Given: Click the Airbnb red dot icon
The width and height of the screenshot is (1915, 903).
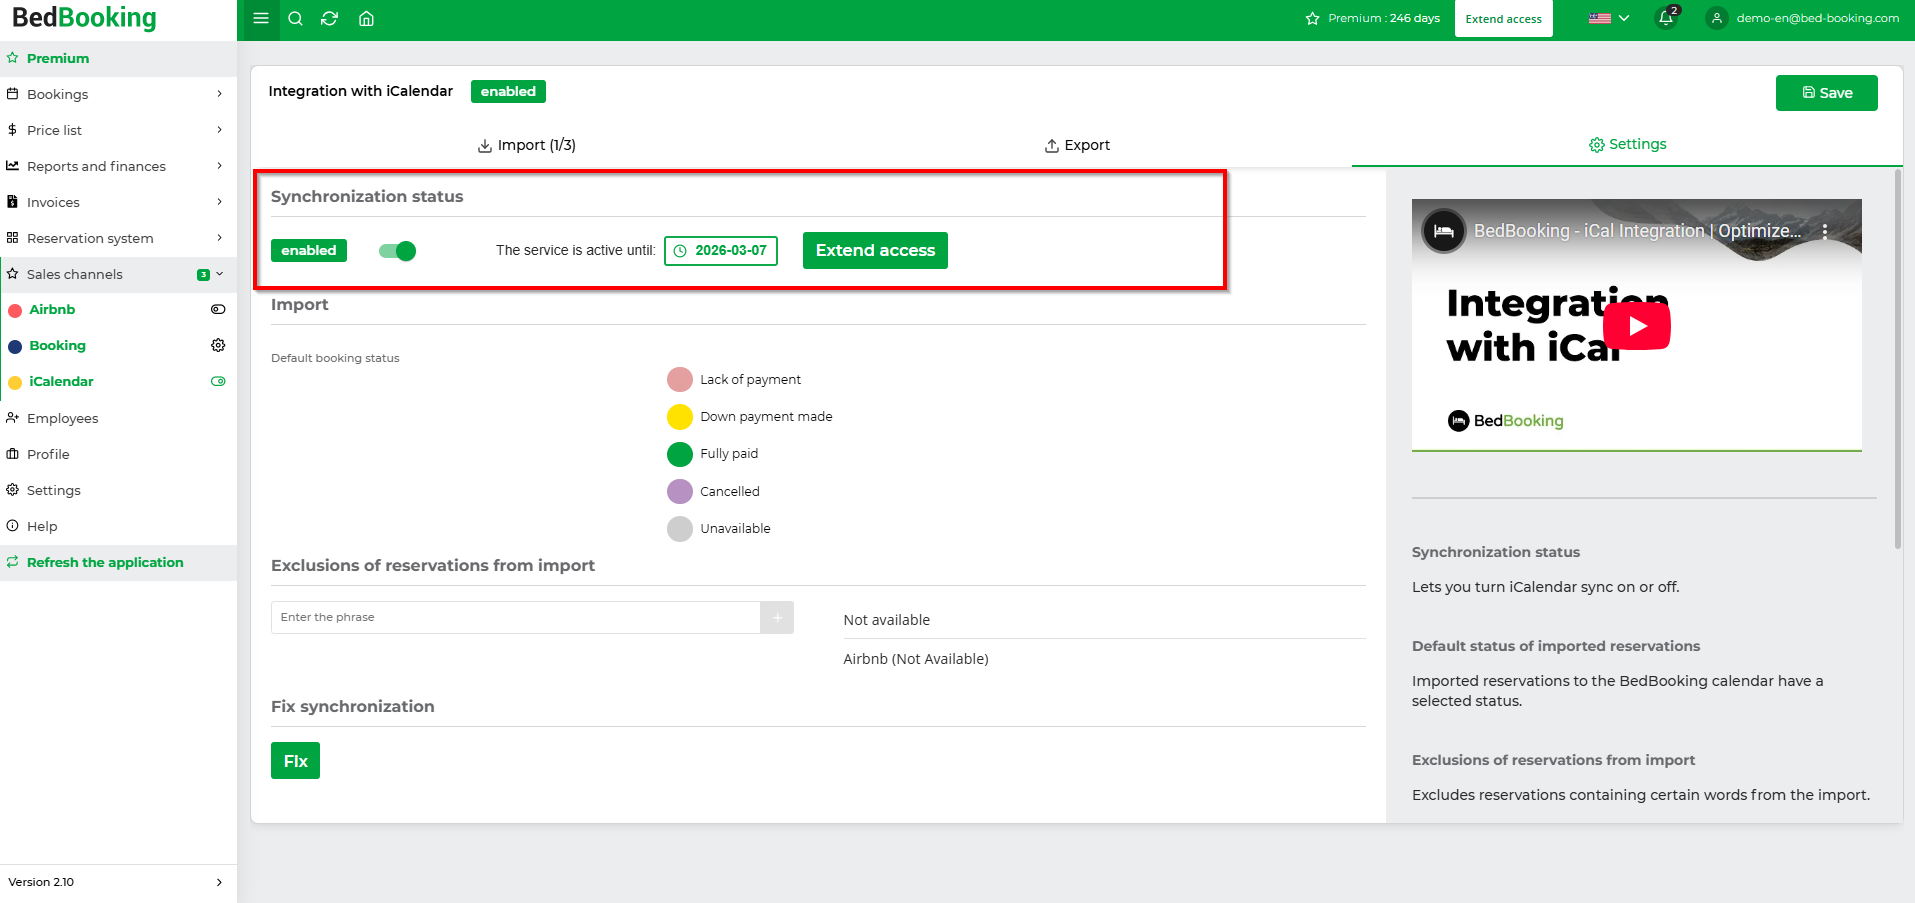Looking at the screenshot, I should pyautogui.click(x=15, y=310).
